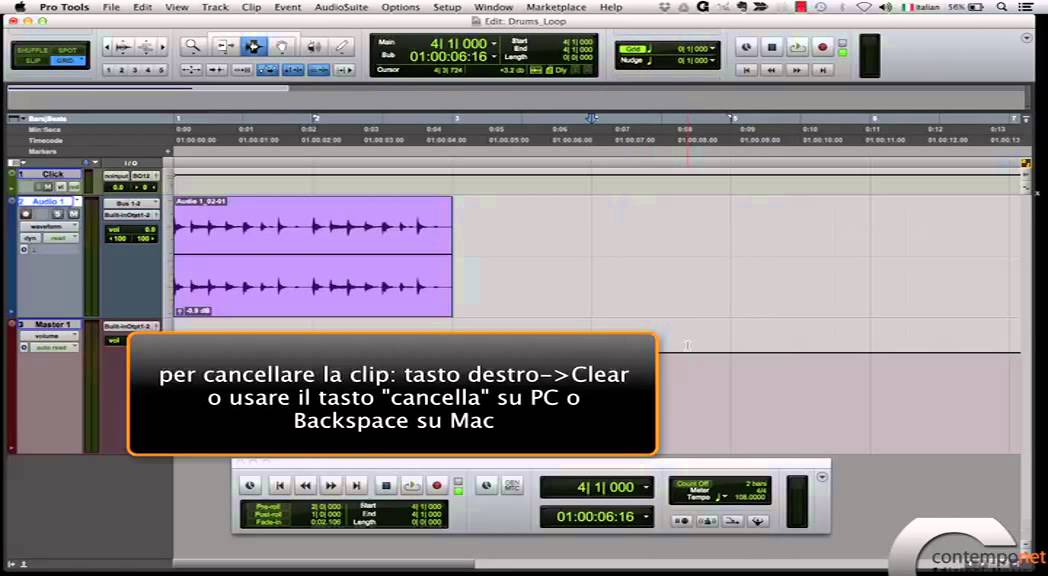Select the Audio 1_02-01 audio clip
Viewport: 1048px width, 576px height.
(313, 256)
